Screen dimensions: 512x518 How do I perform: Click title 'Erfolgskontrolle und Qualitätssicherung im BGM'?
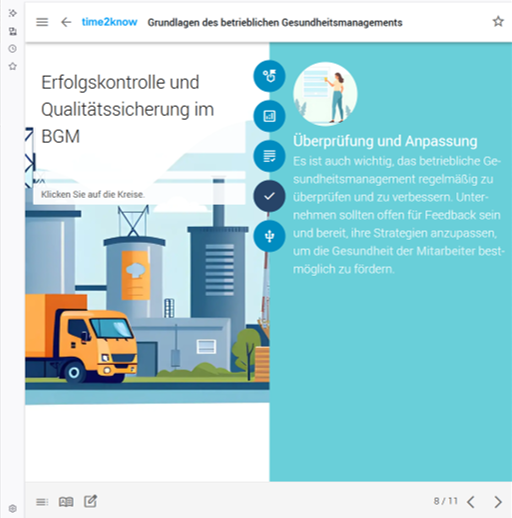(x=127, y=109)
